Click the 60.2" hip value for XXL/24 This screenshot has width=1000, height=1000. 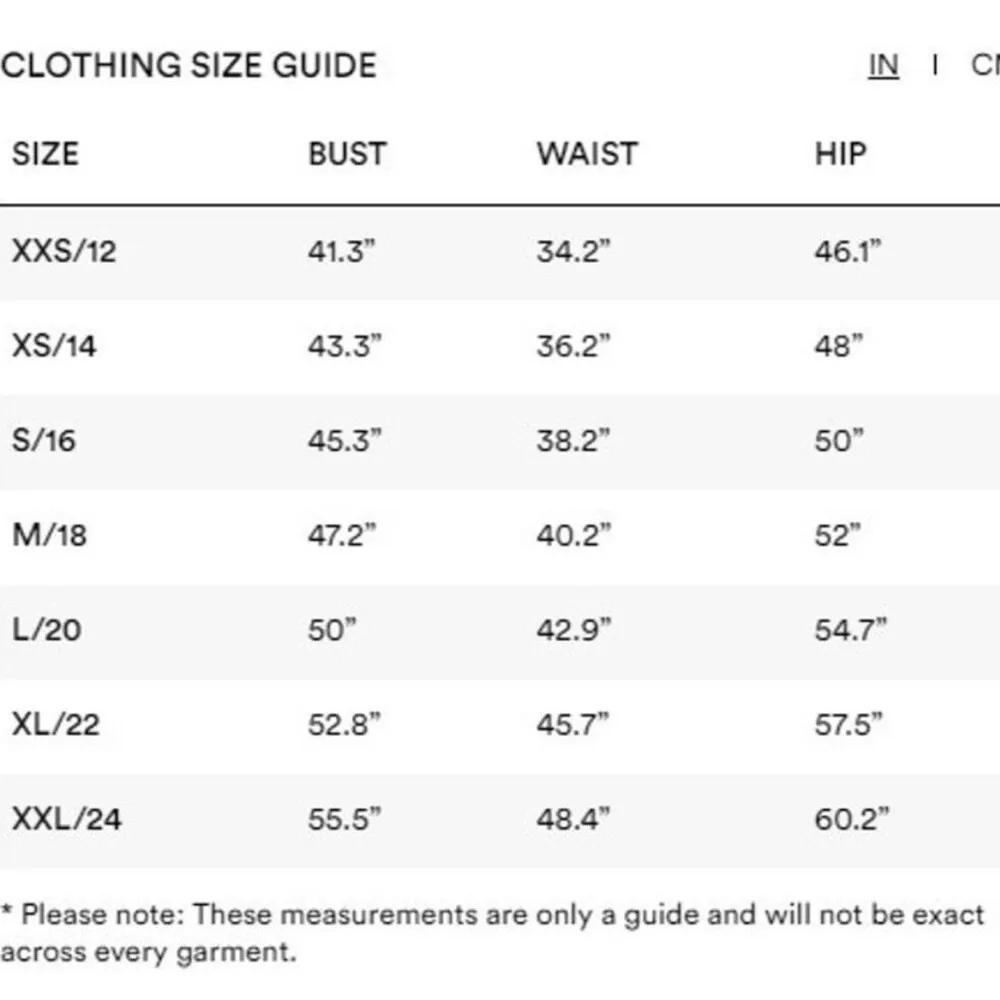852,819
